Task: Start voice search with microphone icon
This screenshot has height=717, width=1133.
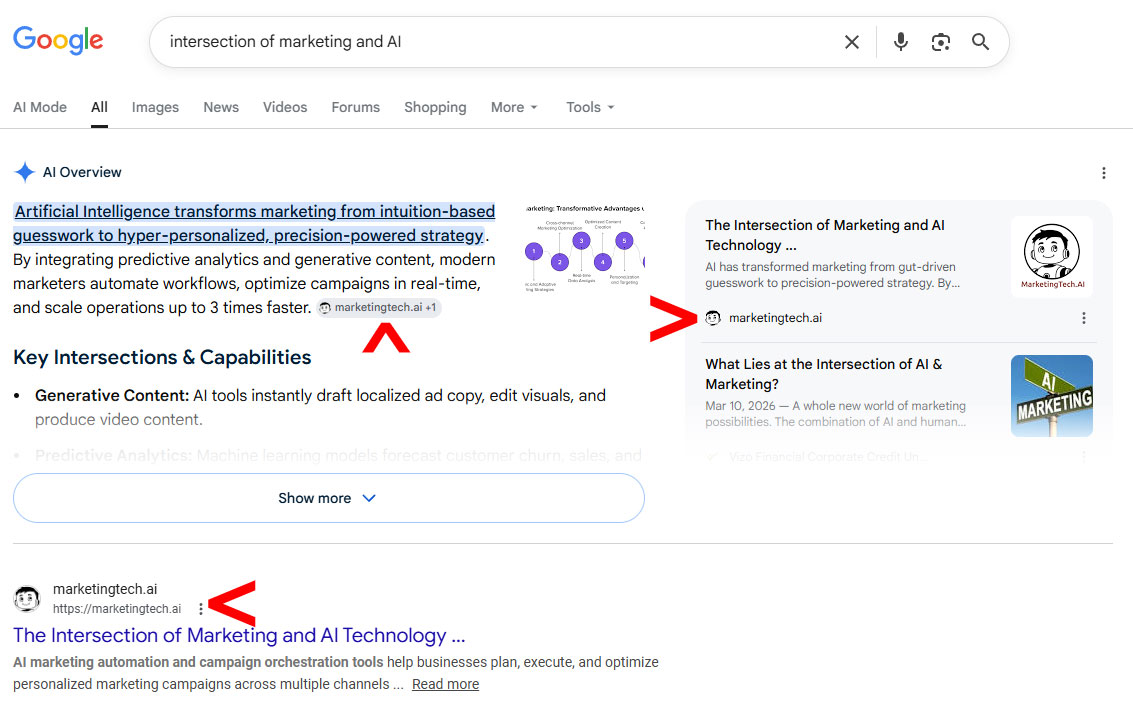Action: (900, 42)
